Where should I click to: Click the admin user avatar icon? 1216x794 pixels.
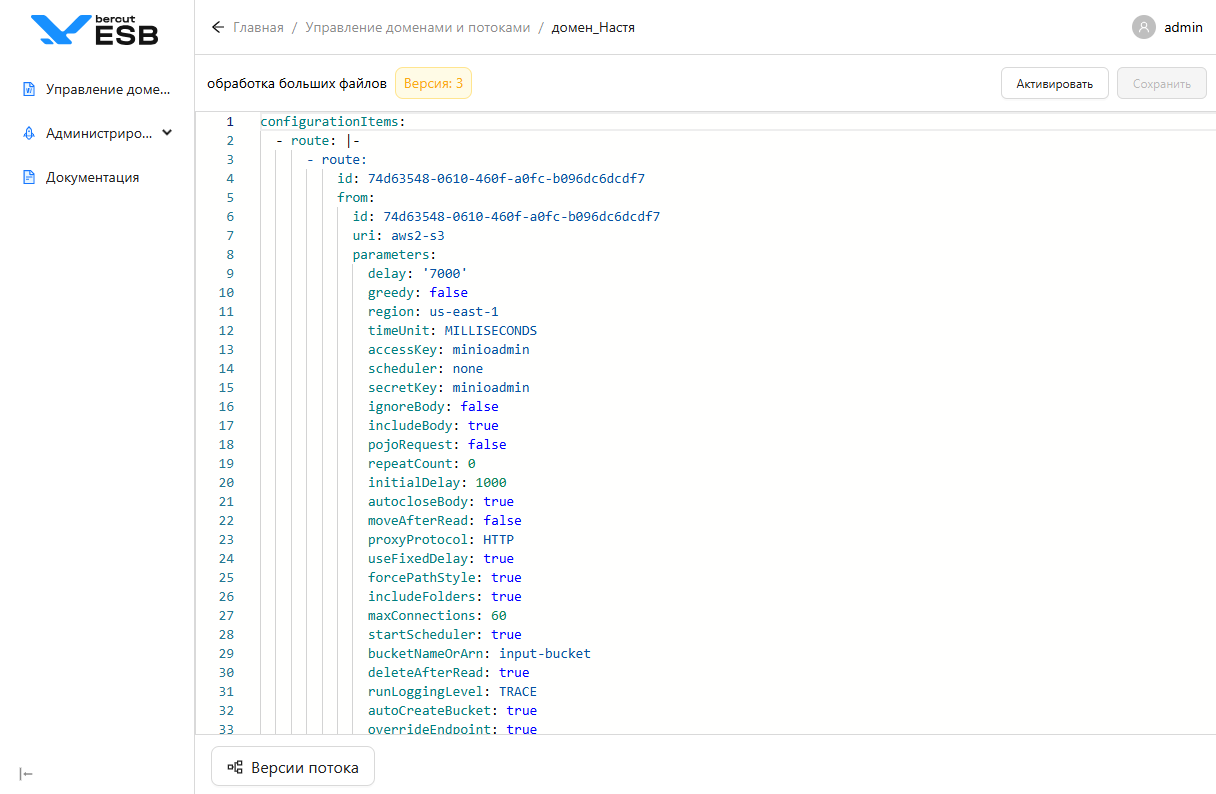coord(1144,27)
